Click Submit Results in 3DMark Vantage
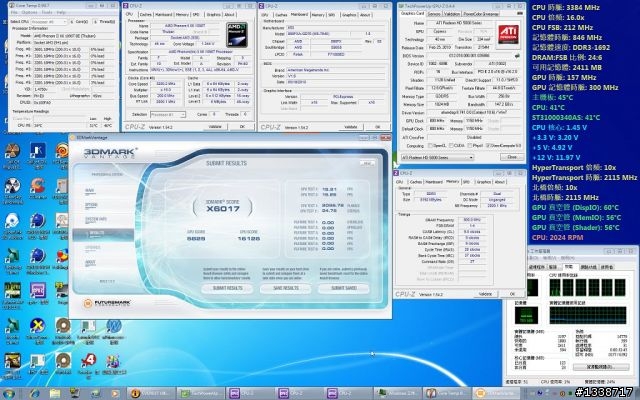Image resolution: width=640 pixels, height=400 pixels. [x=227, y=288]
